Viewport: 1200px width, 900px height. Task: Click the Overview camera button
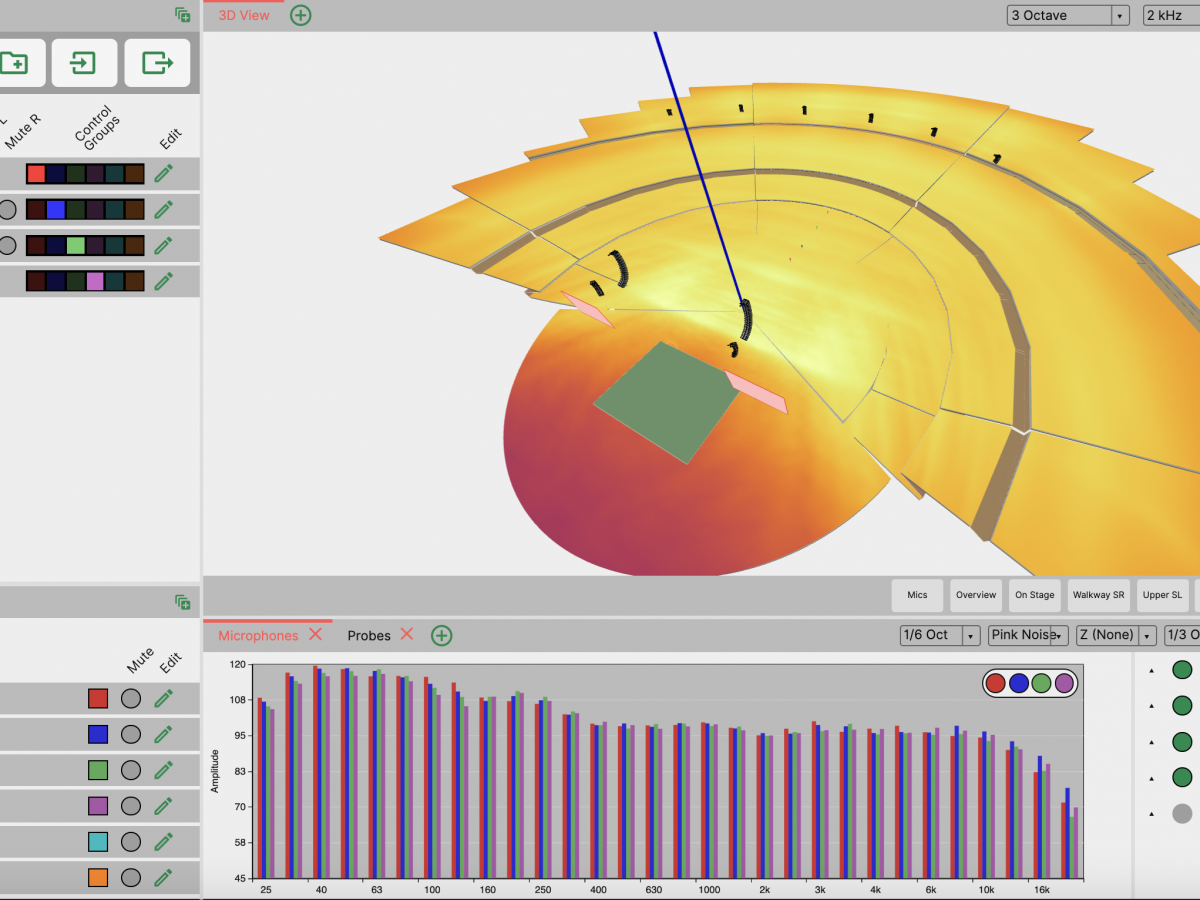click(x=975, y=595)
